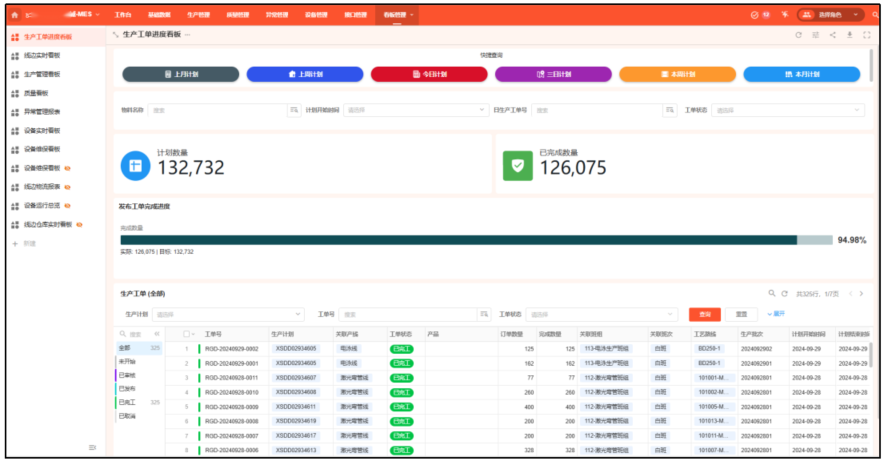Click the orange 查询 button
Screen dimensions: 886x462
pos(705,314)
